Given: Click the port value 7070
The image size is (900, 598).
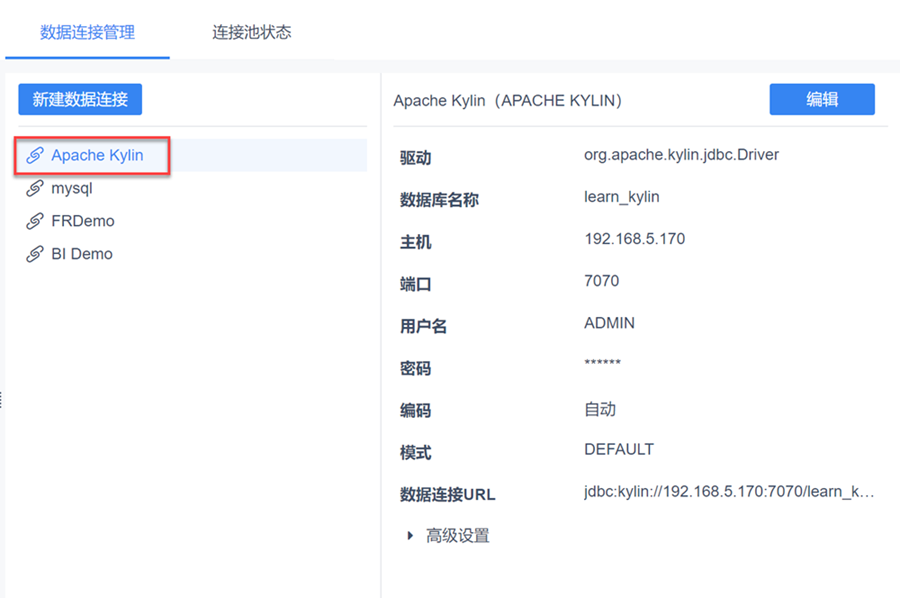Looking at the screenshot, I should click(602, 281).
